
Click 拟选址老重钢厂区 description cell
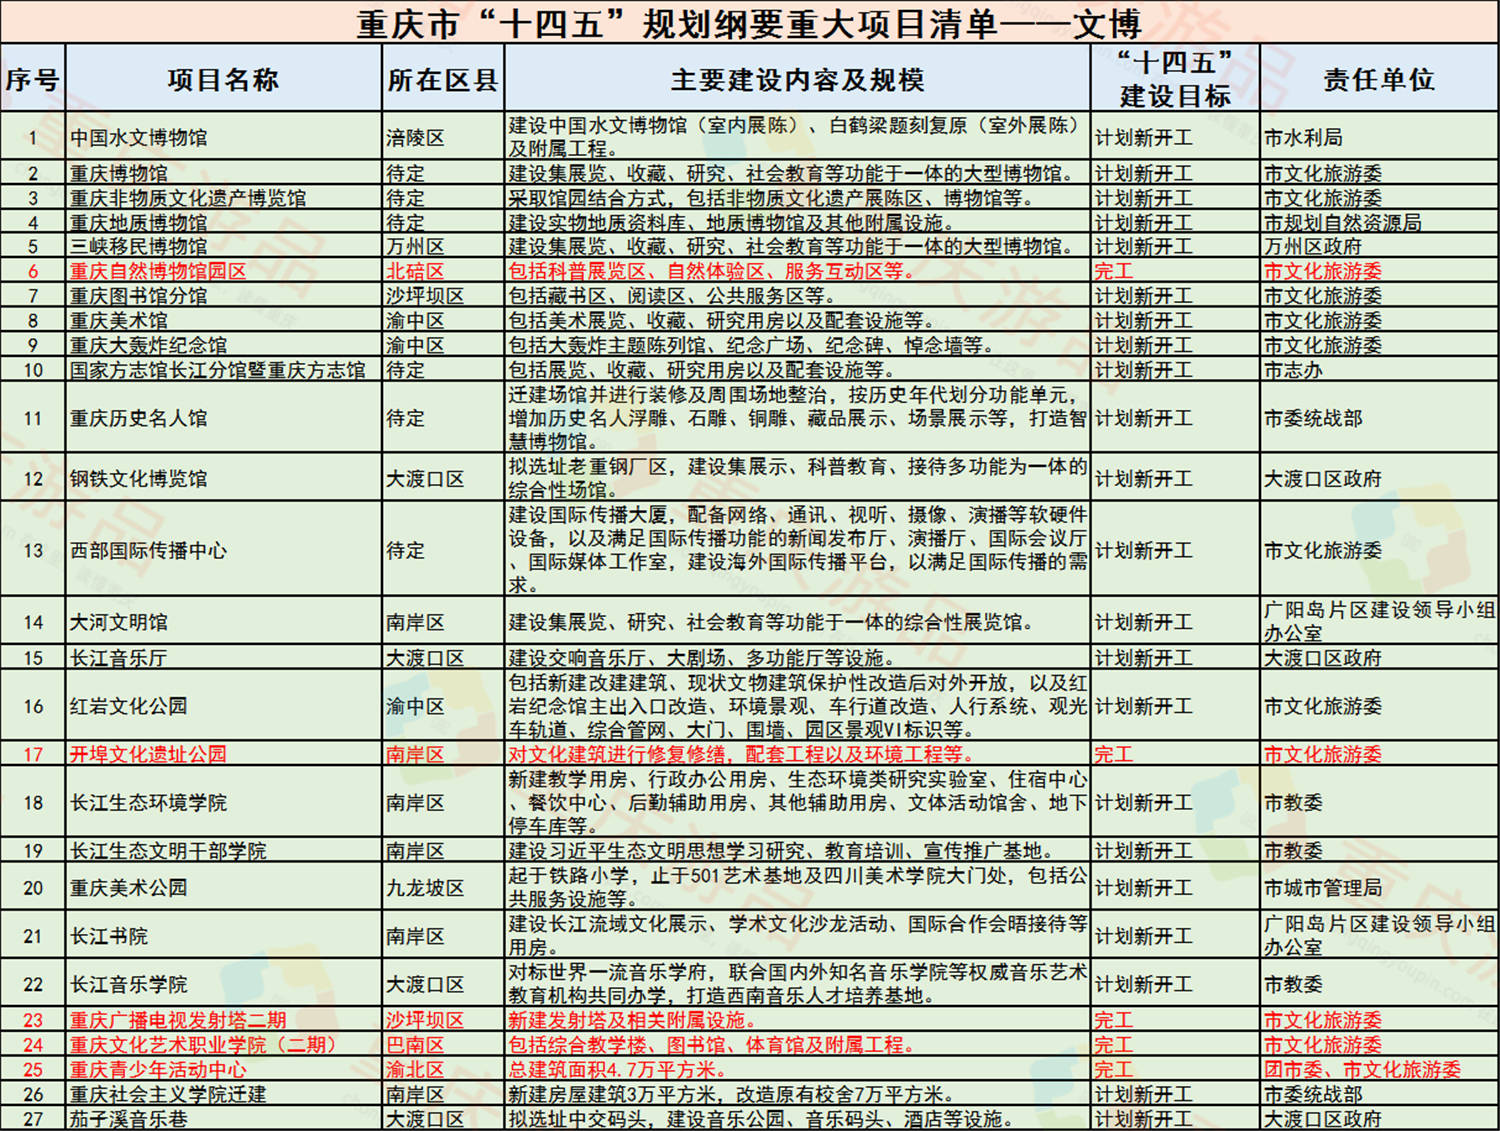point(797,478)
